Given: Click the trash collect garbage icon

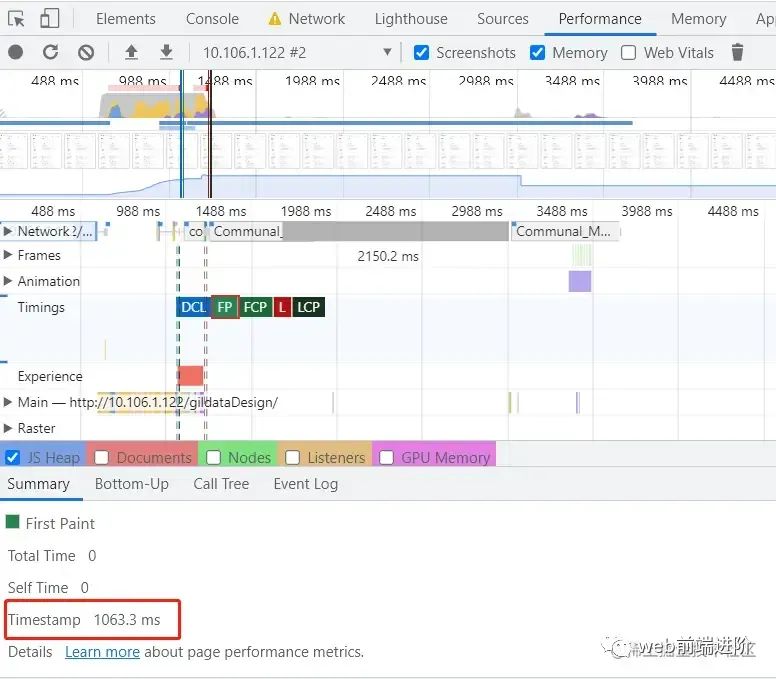Looking at the screenshot, I should coord(737,52).
